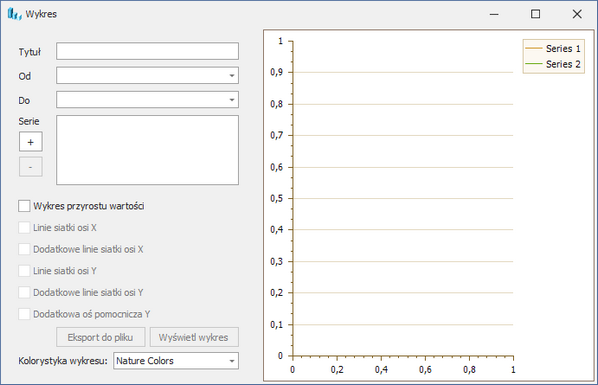Click the Y axis label 0,9
Screen dimensions: 598x385
tap(276, 72)
